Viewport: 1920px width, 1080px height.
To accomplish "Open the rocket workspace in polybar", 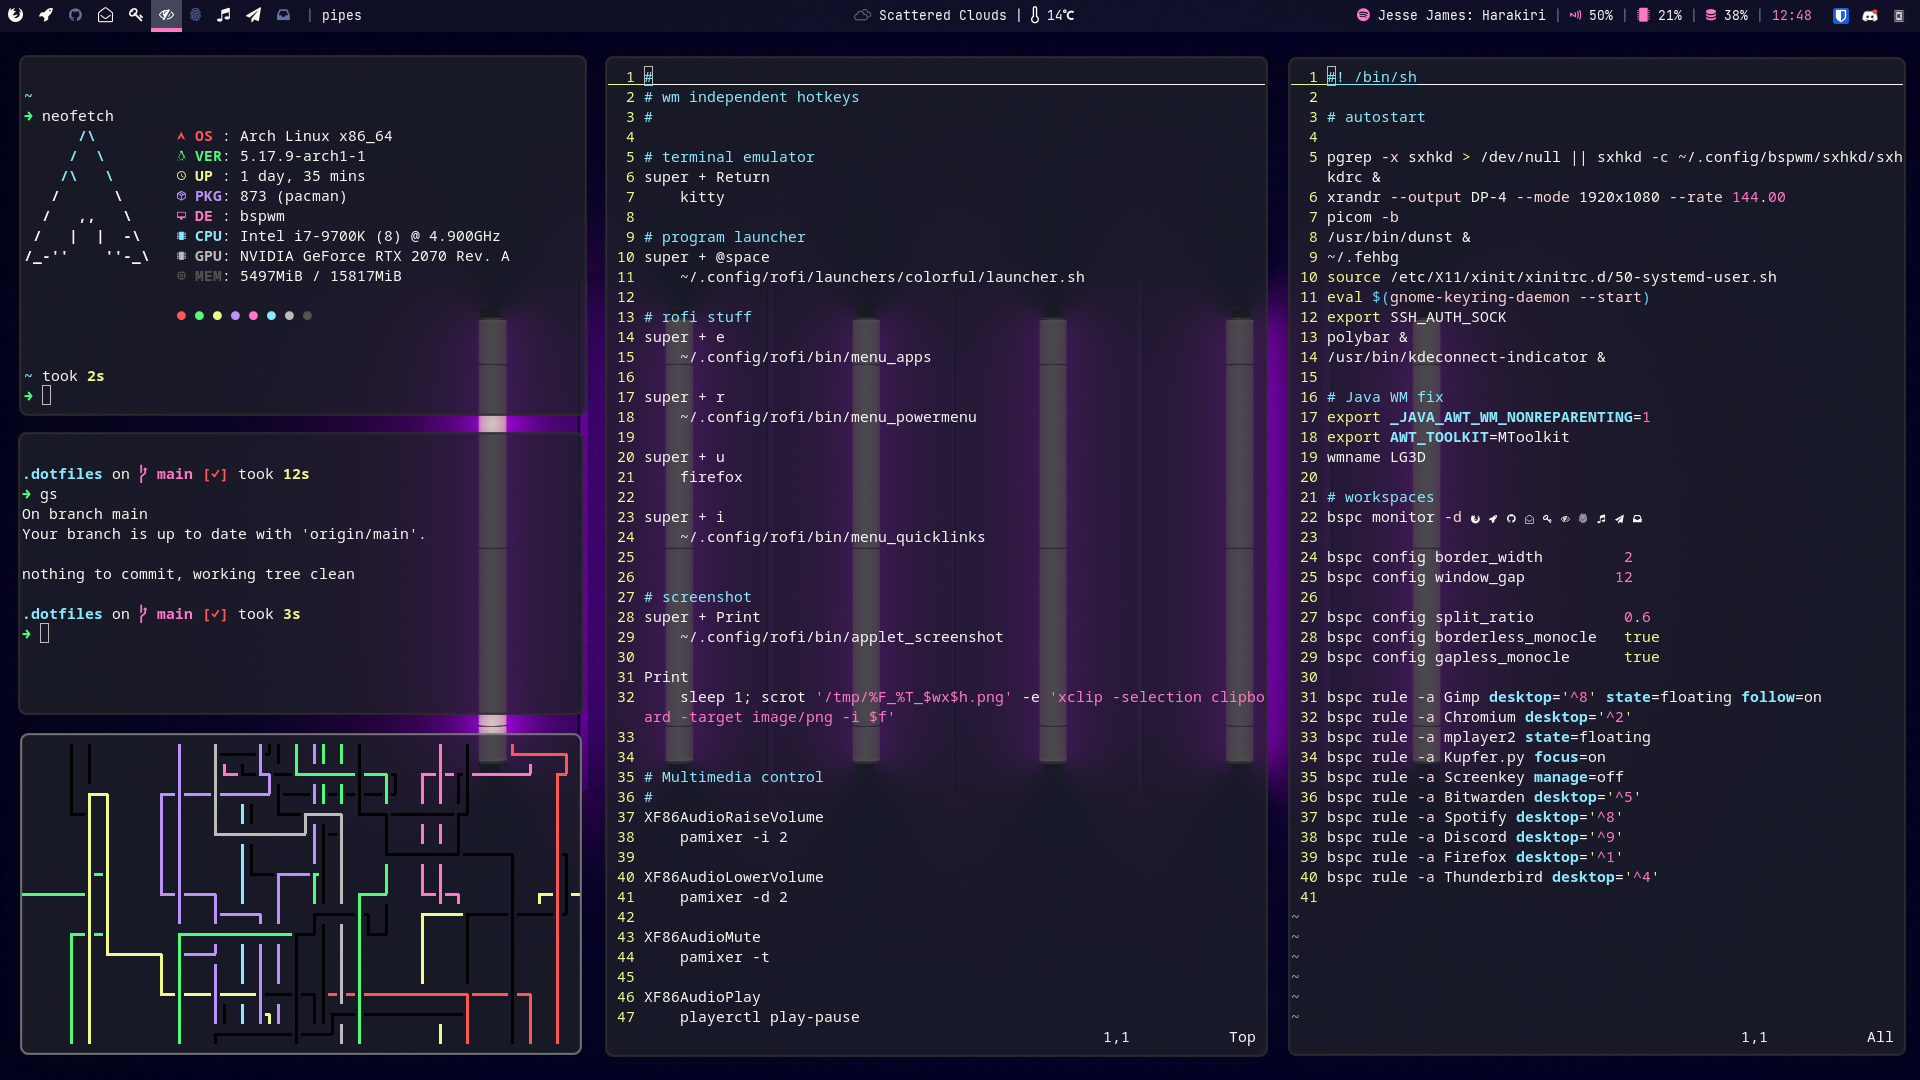I will pyautogui.click(x=46, y=15).
